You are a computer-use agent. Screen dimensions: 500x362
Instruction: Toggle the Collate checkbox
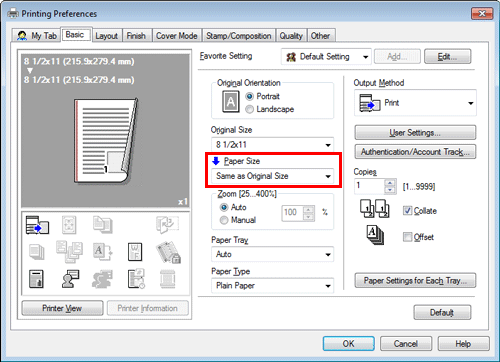click(x=407, y=211)
